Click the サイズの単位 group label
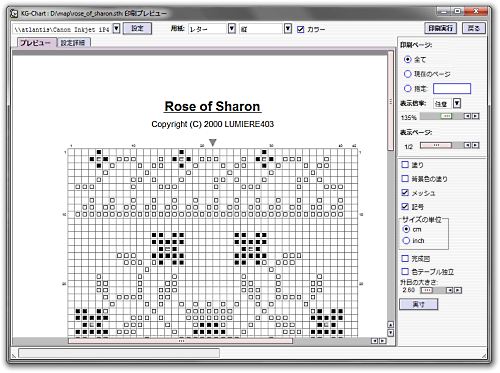The image size is (500, 373). pyautogui.click(x=421, y=220)
